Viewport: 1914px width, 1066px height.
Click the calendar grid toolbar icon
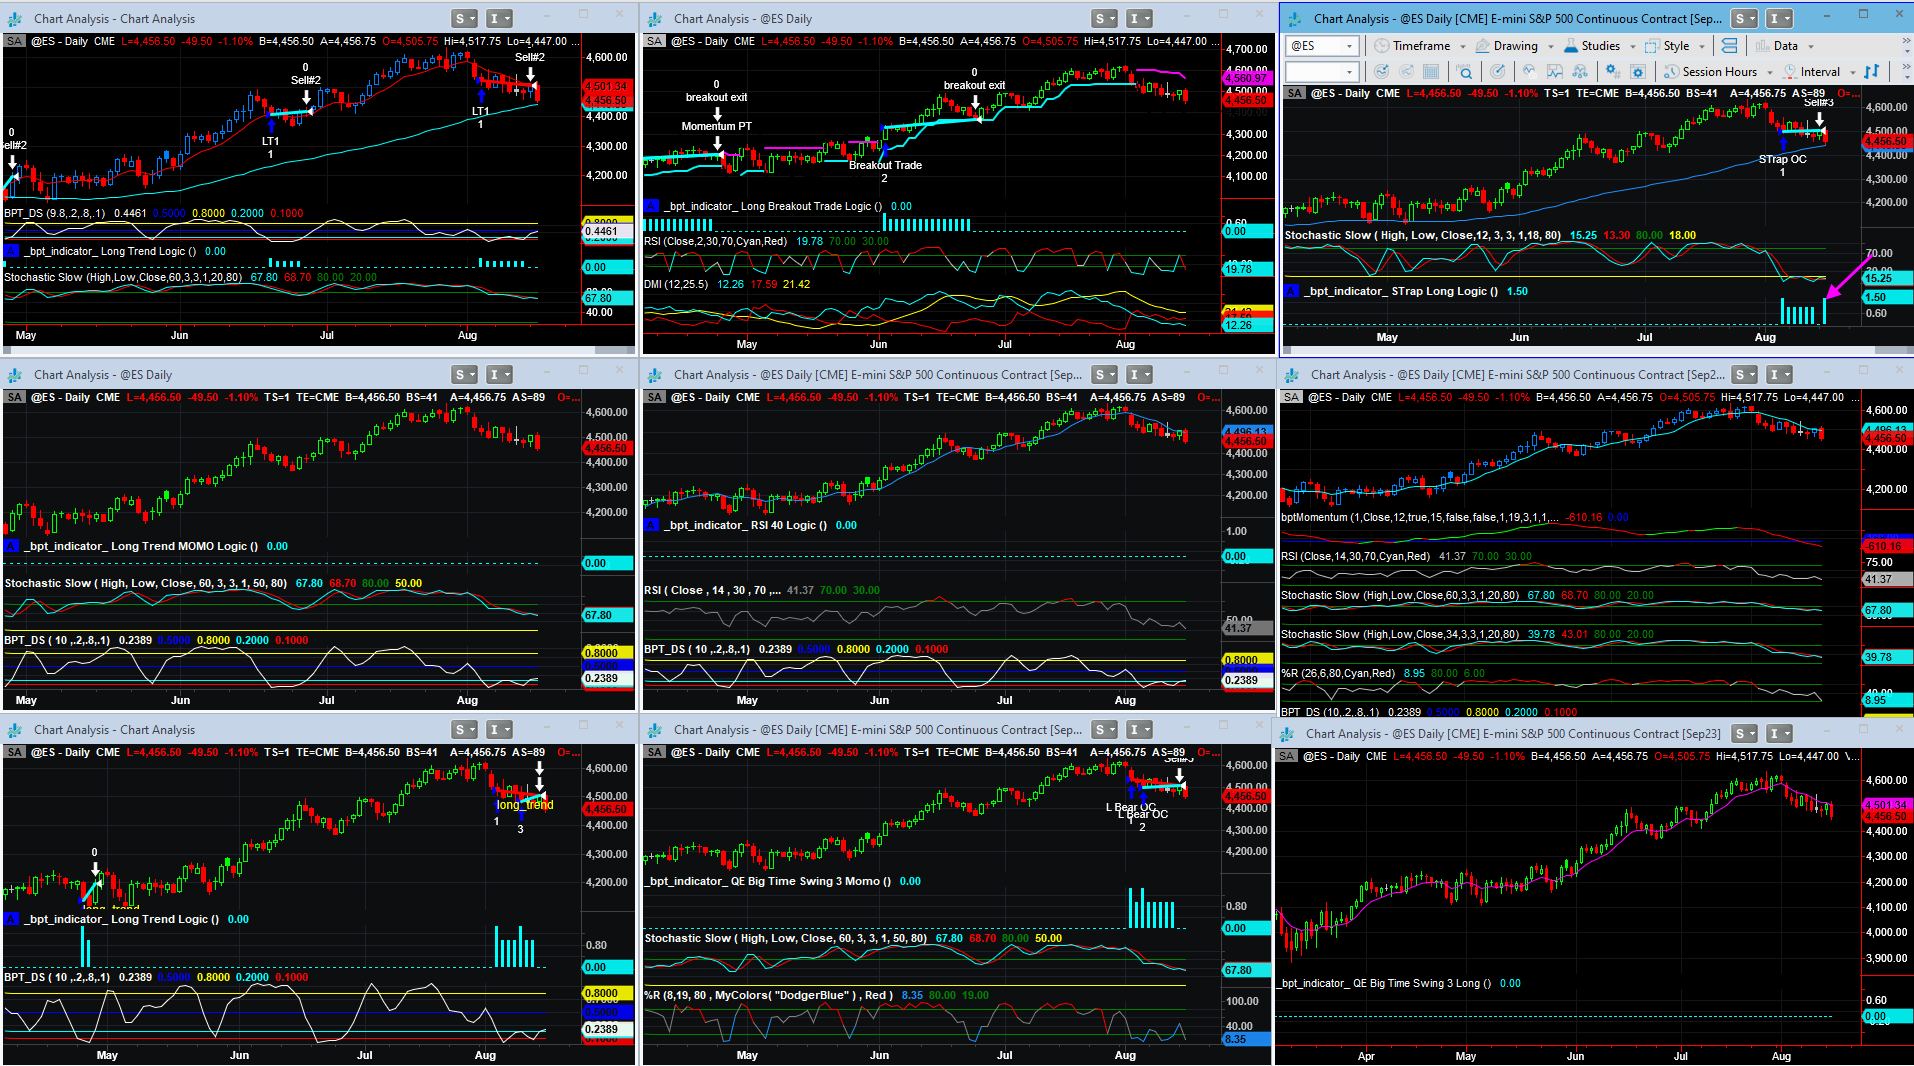pos(1431,72)
